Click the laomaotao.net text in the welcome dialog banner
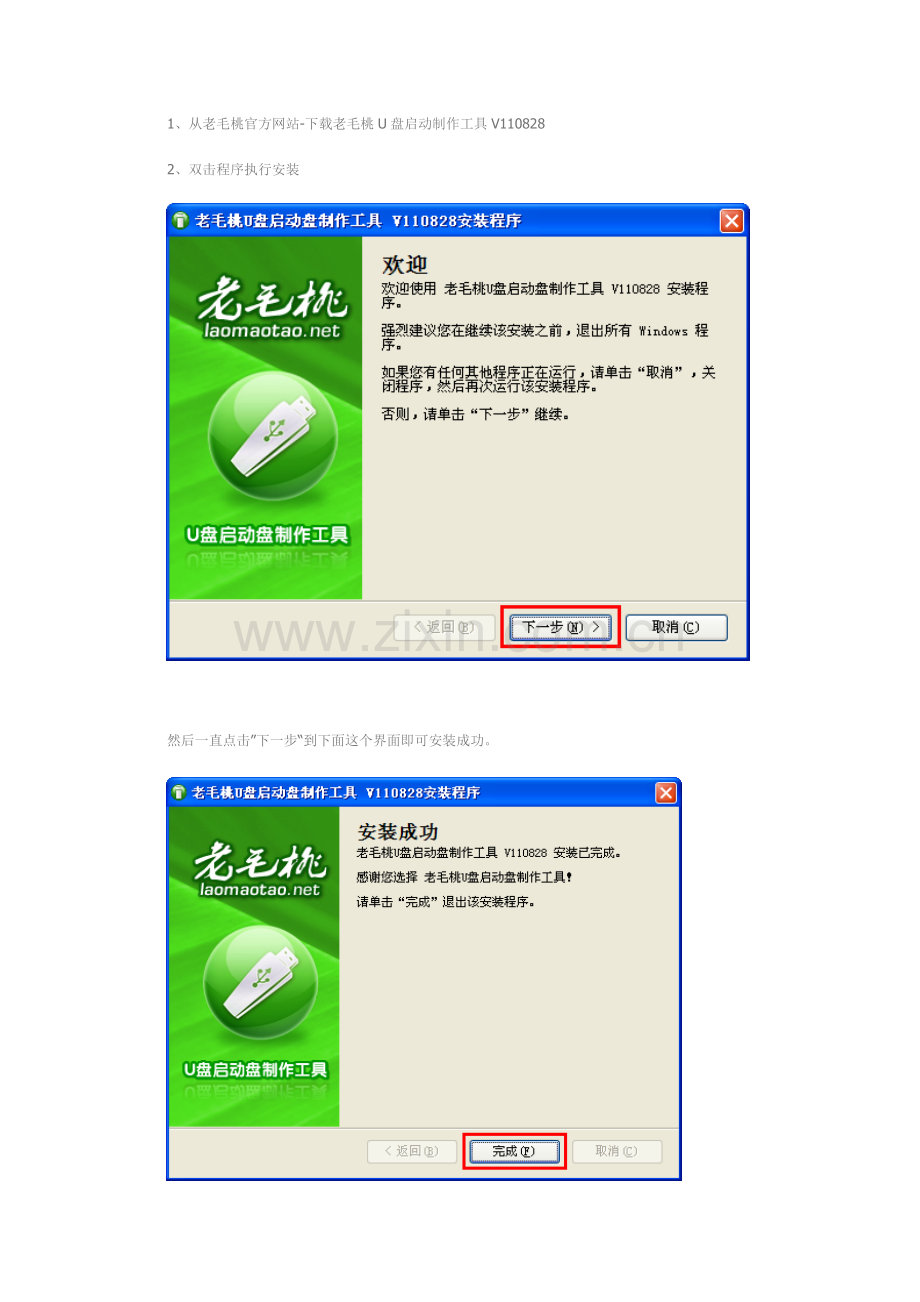Screen dimensions: 920x1302 coord(270,331)
